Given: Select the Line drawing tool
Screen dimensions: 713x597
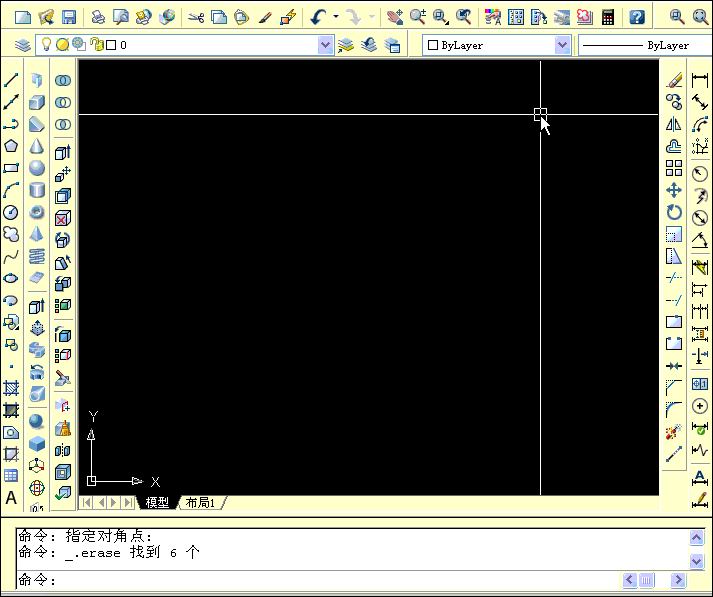Looking at the screenshot, I should point(11,80).
